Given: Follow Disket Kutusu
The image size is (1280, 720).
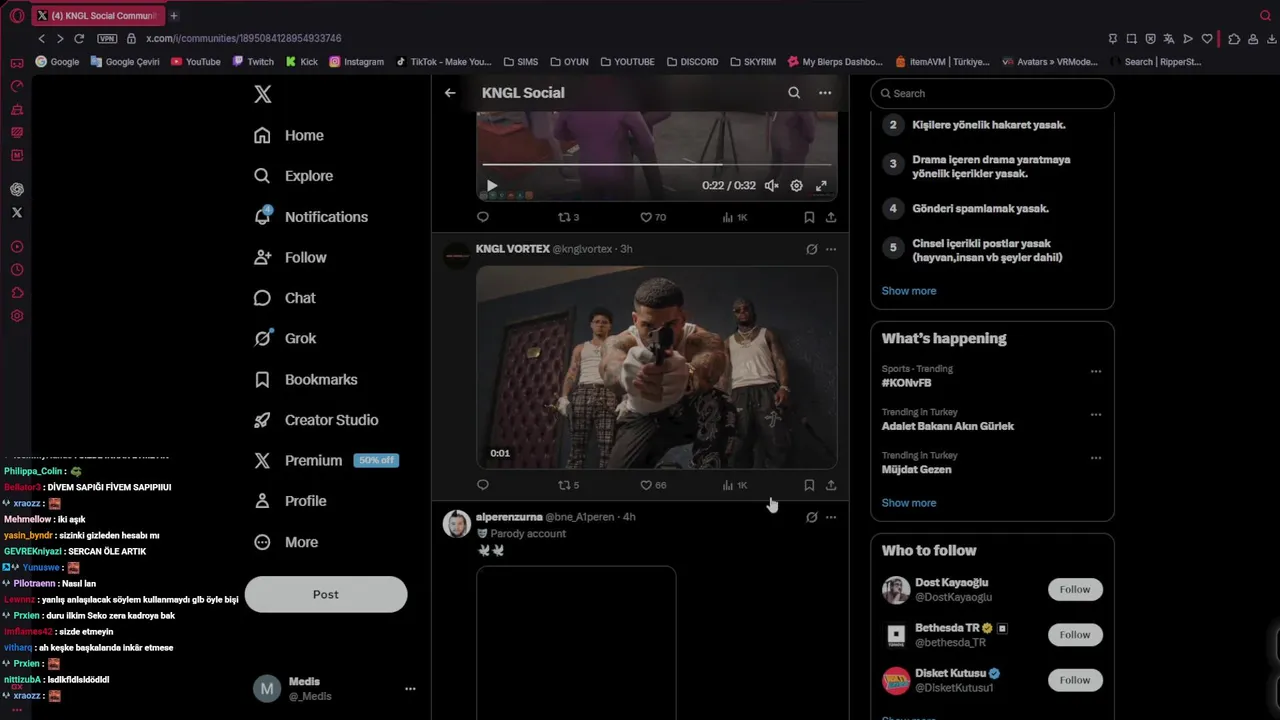Looking at the screenshot, I should point(1075,680).
